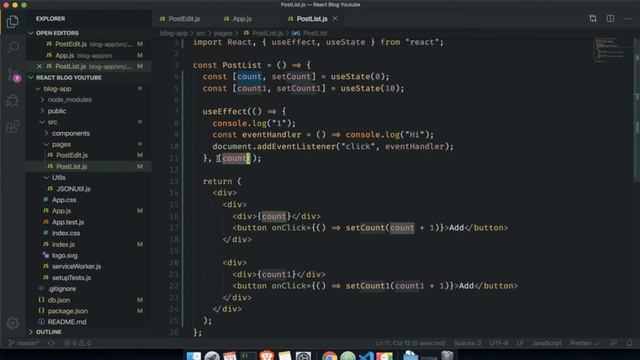
Task: Open Source Control view with pending badge
Action: click(x=13, y=75)
